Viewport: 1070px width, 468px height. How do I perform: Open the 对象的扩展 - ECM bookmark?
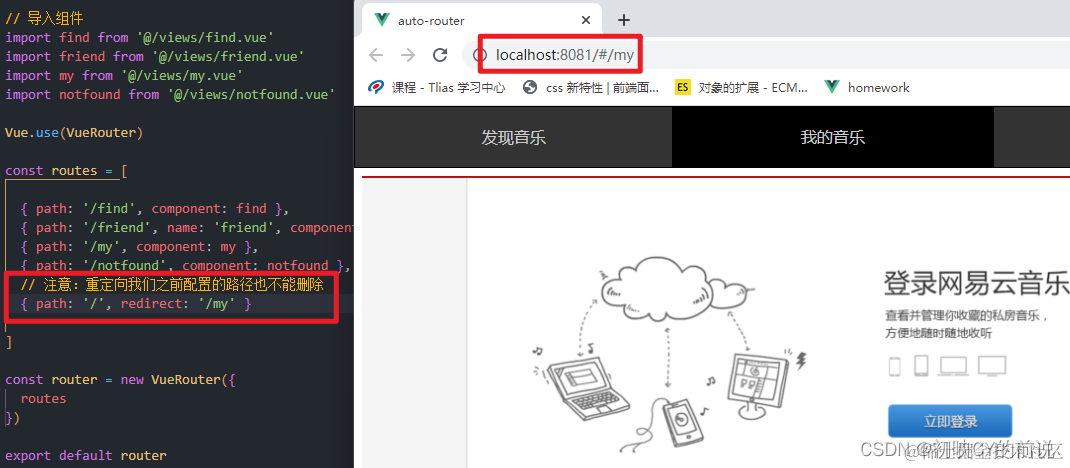(x=742, y=87)
